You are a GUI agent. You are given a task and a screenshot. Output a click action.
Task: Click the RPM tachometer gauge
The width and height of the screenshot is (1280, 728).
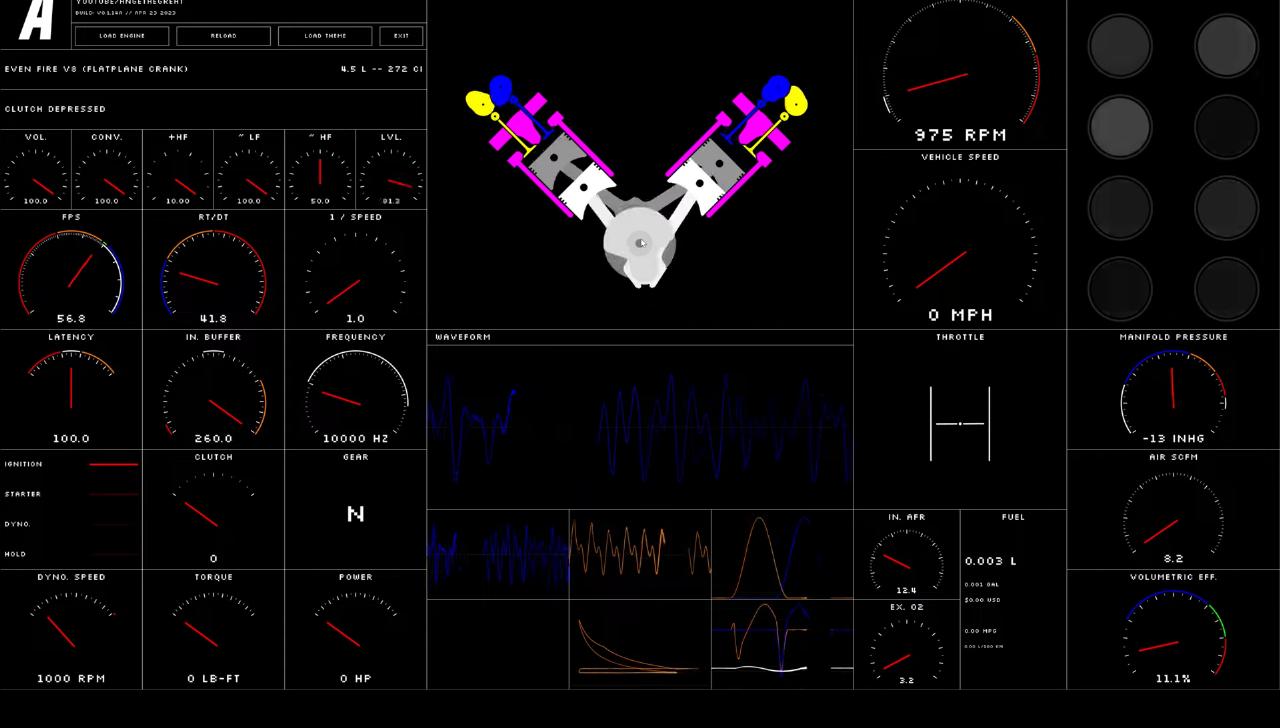960,74
